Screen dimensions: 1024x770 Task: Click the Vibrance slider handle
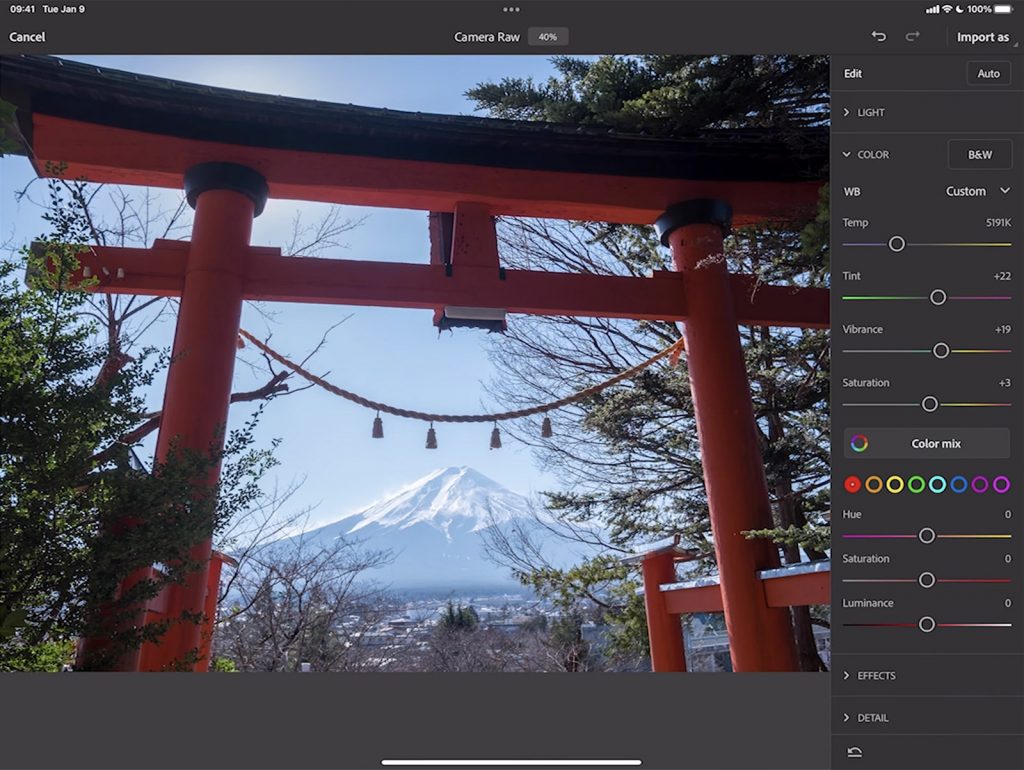941,351
